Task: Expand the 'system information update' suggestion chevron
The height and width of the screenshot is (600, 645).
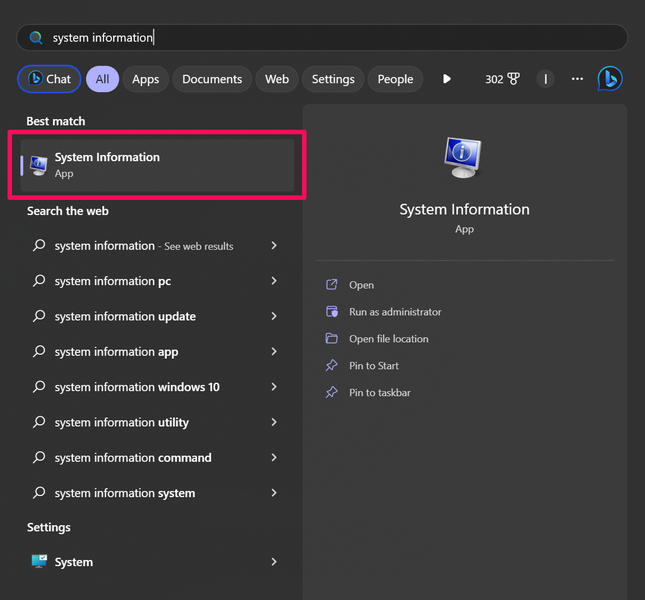Action: tap(274, 316)
